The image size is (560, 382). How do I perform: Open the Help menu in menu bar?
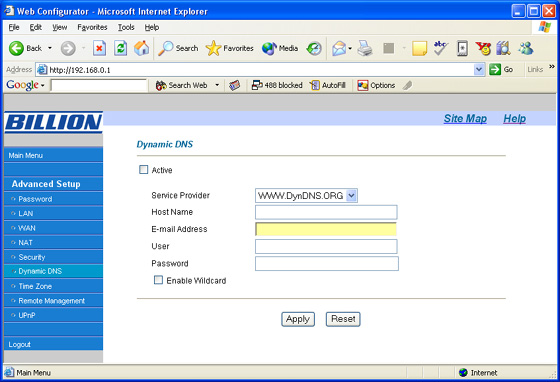click(151, 27)
